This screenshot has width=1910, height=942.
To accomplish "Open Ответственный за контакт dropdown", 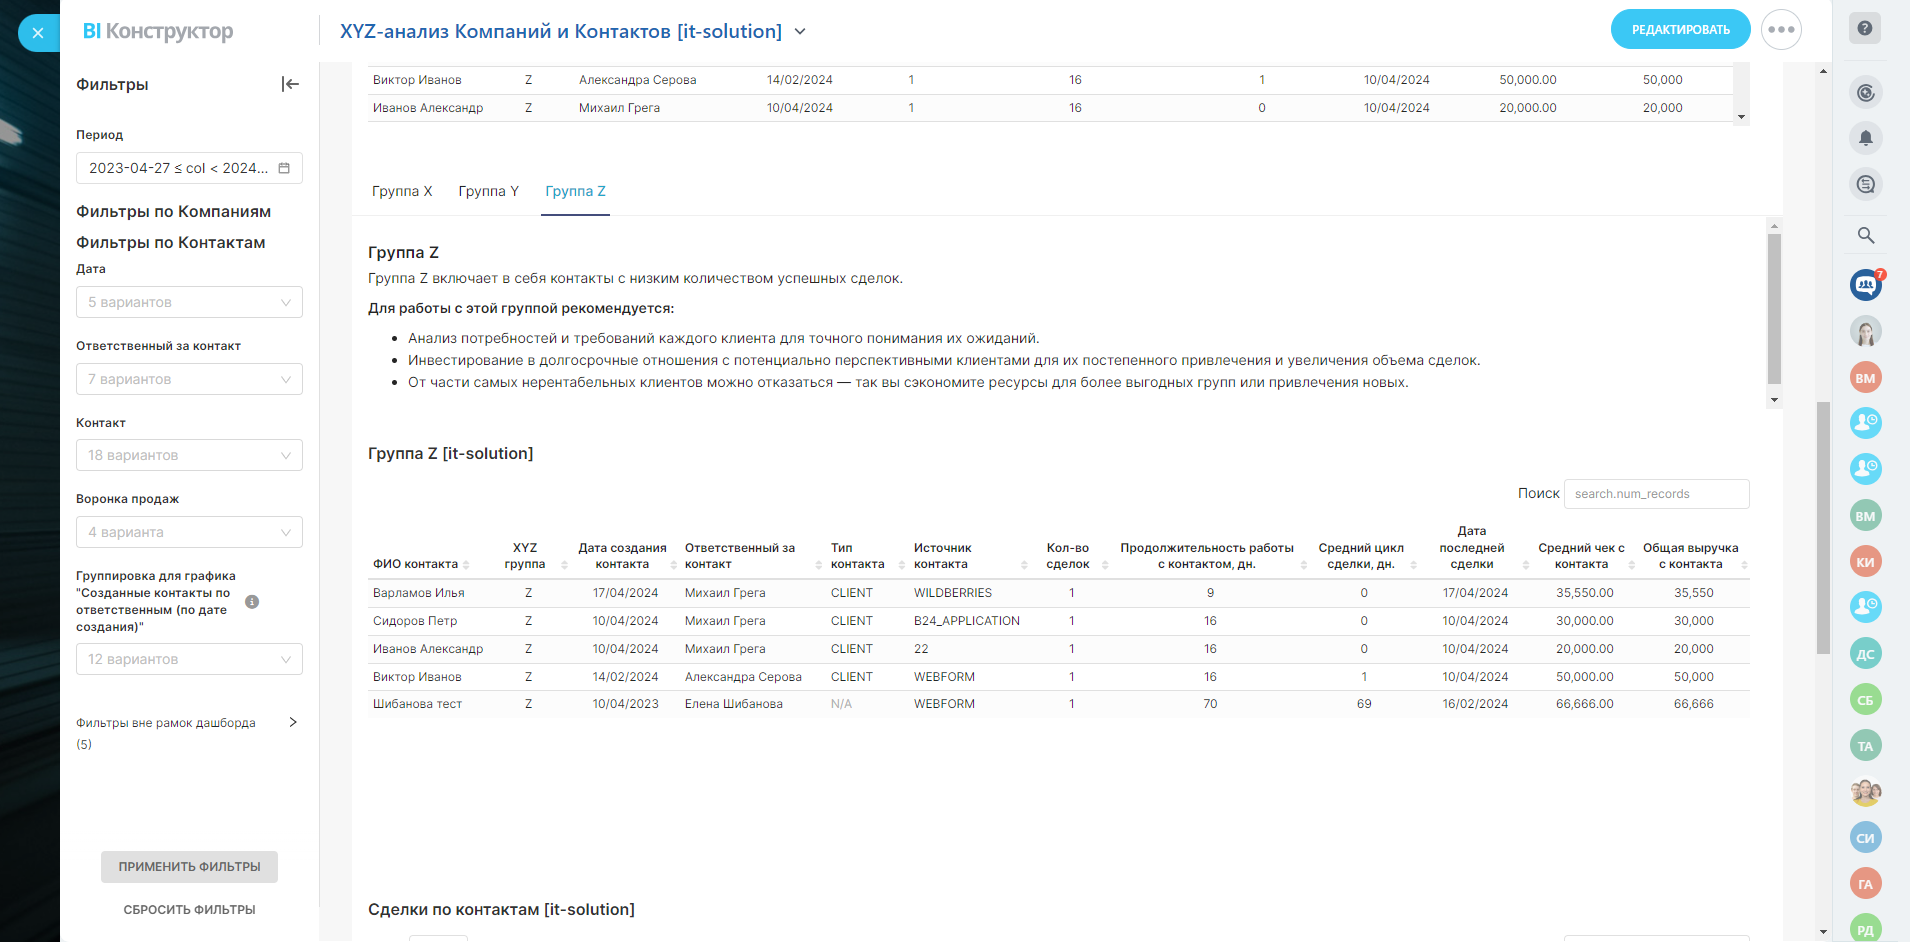I will 189,379.
